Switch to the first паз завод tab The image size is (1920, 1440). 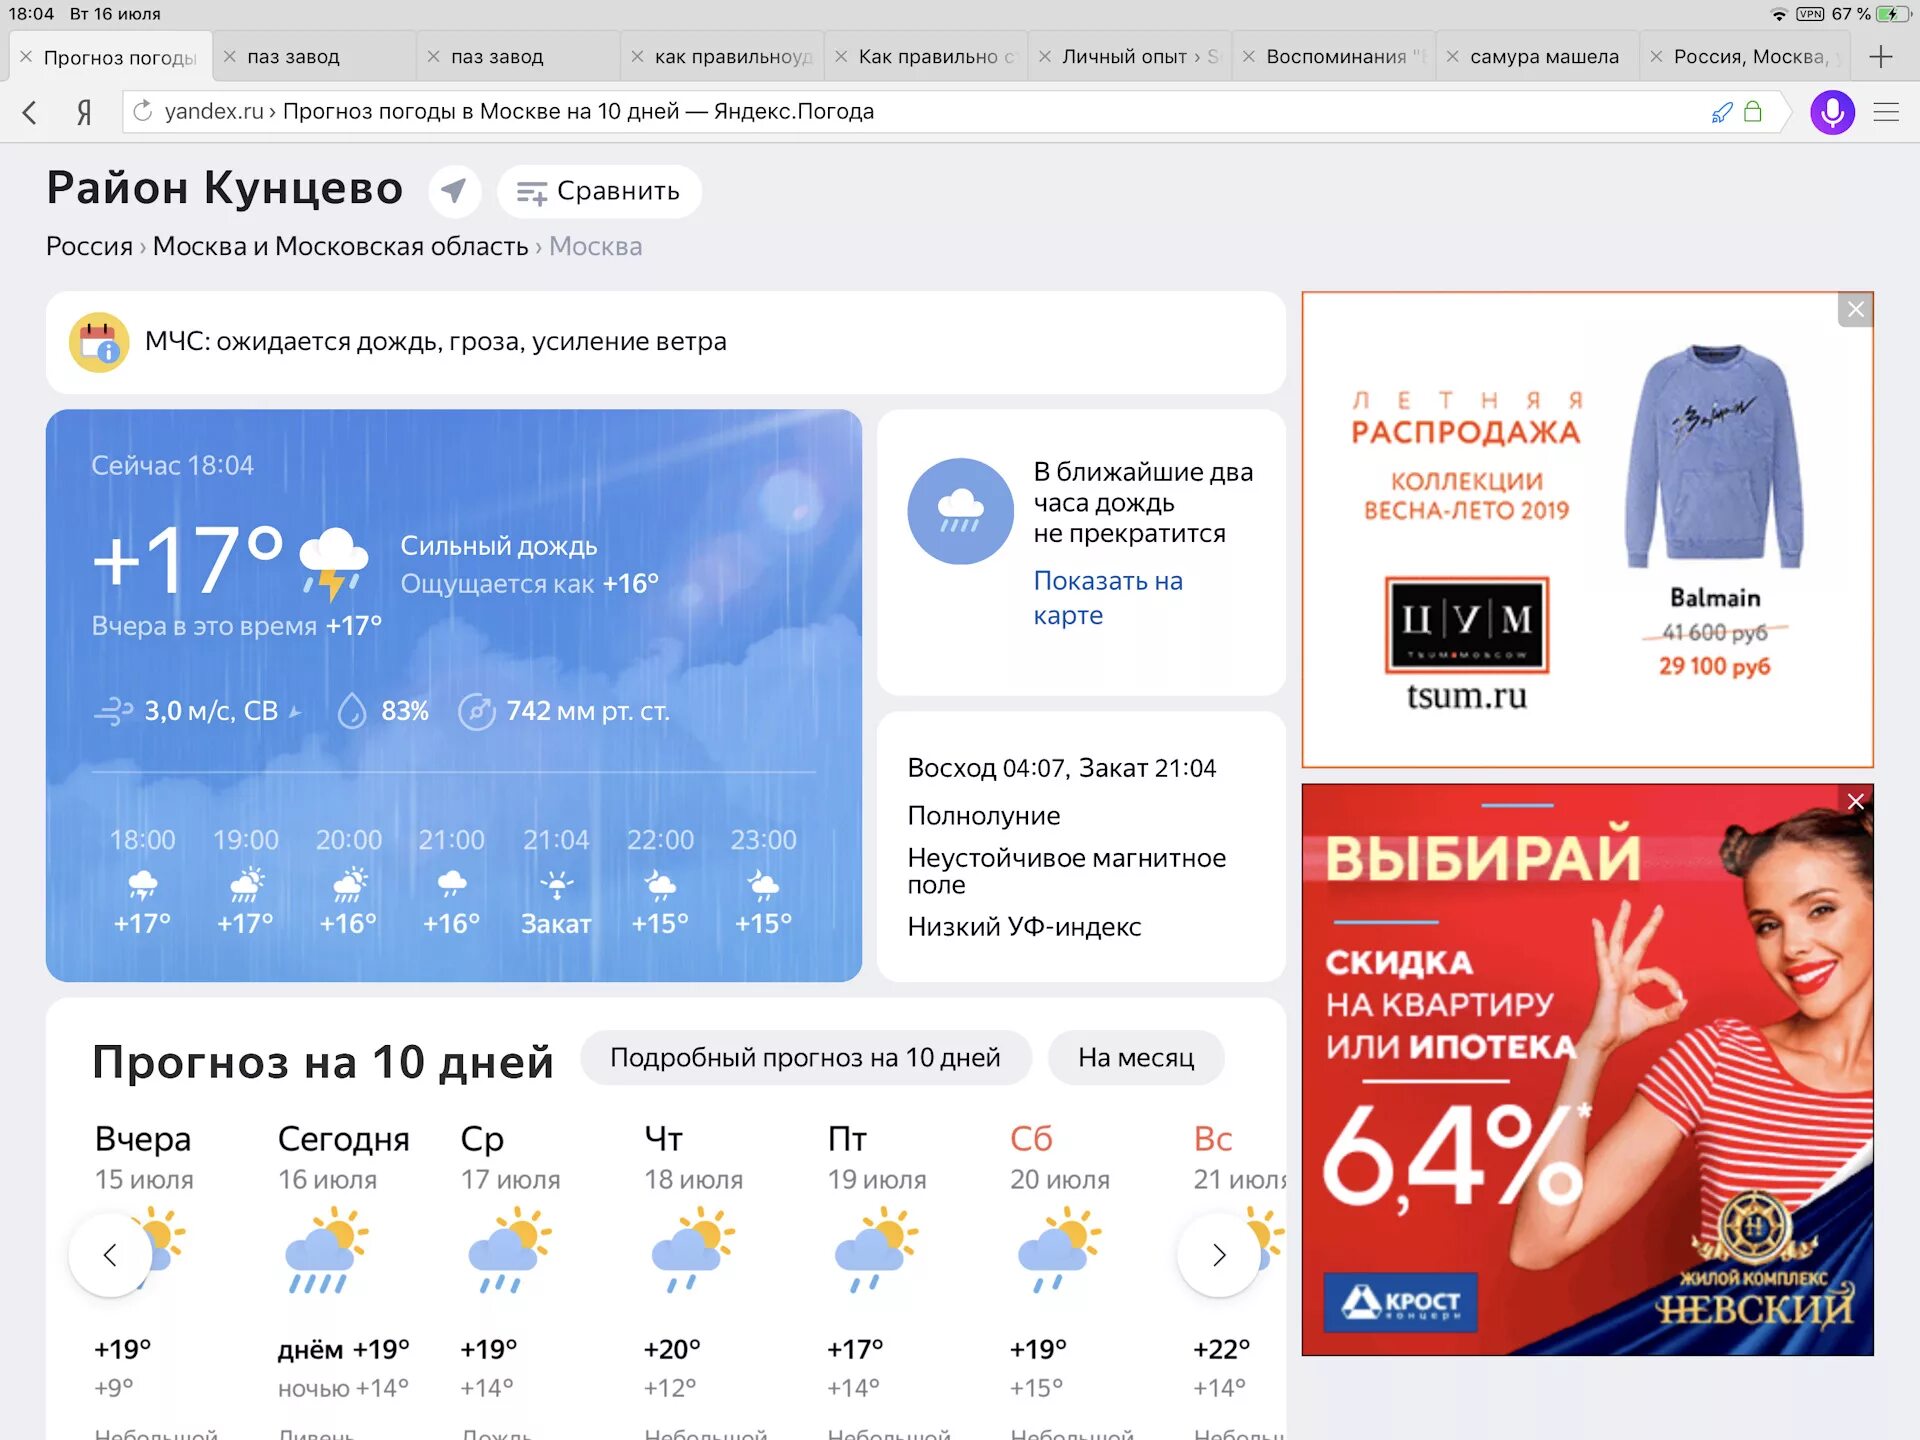point(314,57)
